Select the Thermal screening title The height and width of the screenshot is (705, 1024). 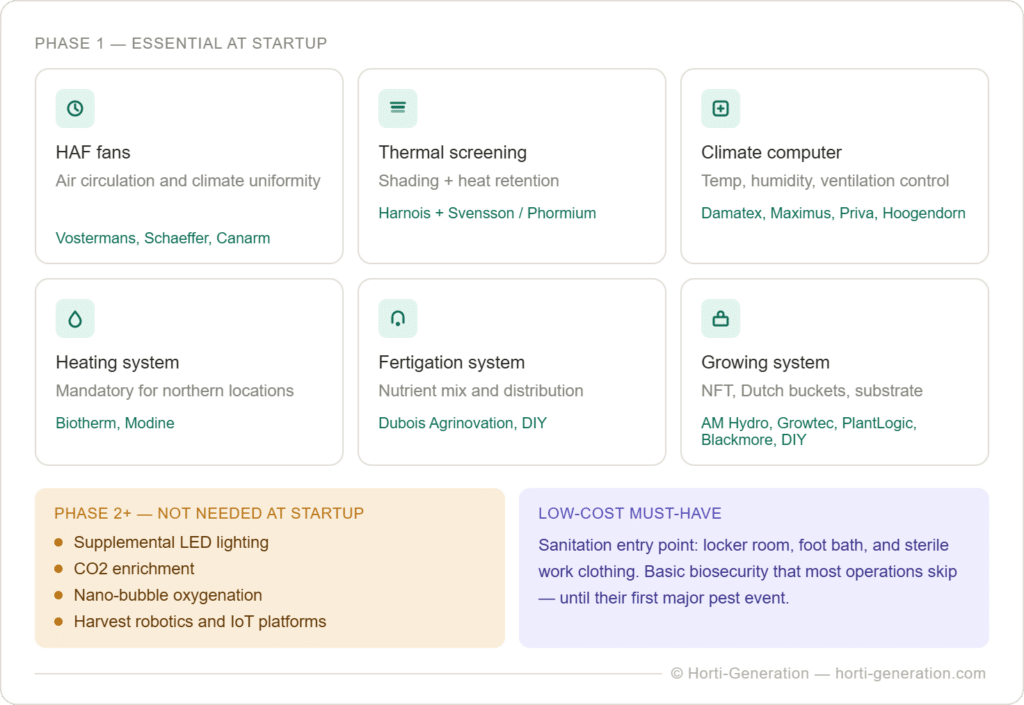tap(453, 153)
